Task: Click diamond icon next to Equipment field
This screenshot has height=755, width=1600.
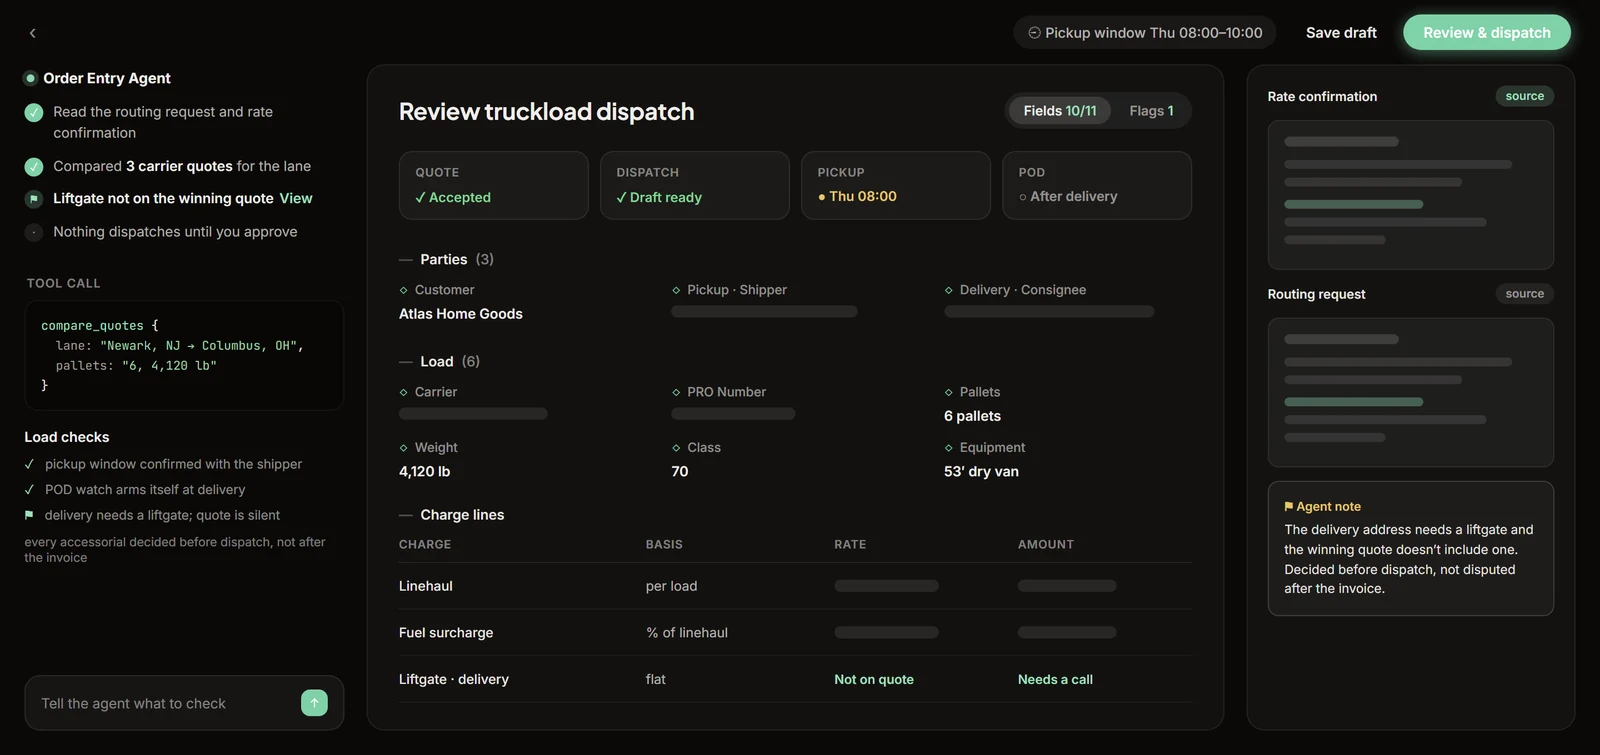Action: [949, 448]
